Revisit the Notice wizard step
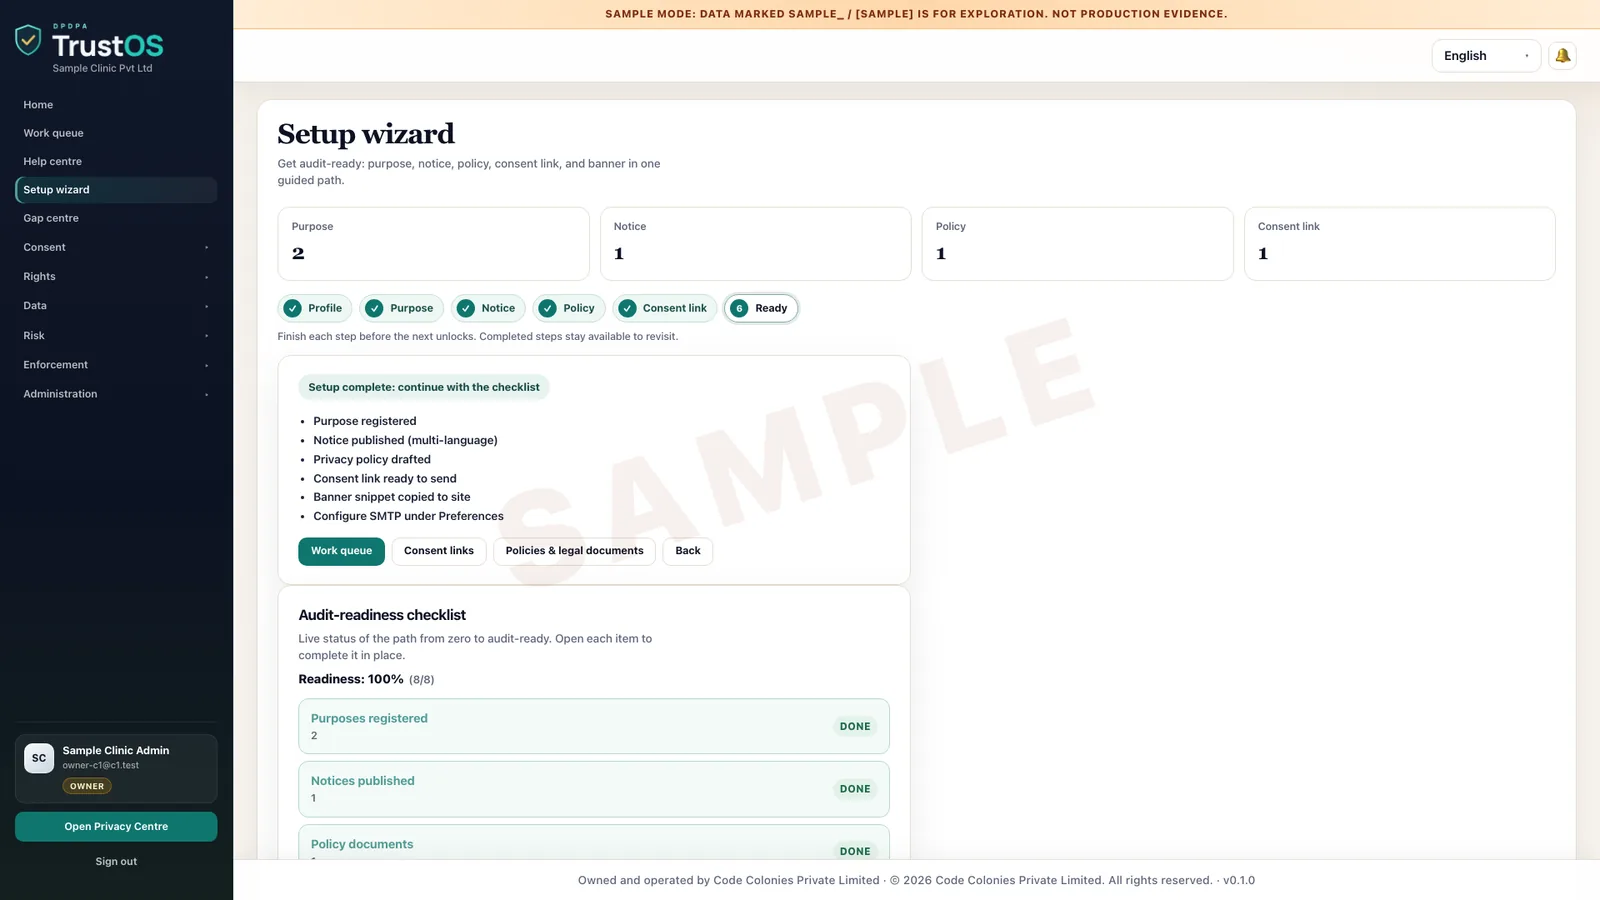This screenshot has height=900, width=1600. coord(488,308)
